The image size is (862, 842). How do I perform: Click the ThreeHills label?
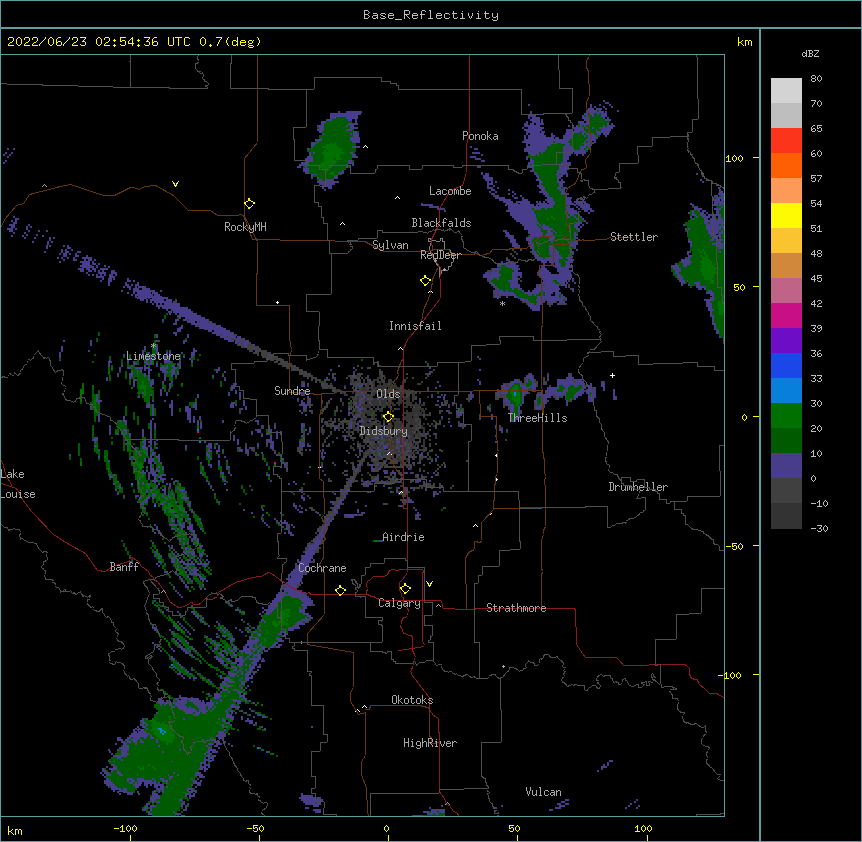[538, 418]
